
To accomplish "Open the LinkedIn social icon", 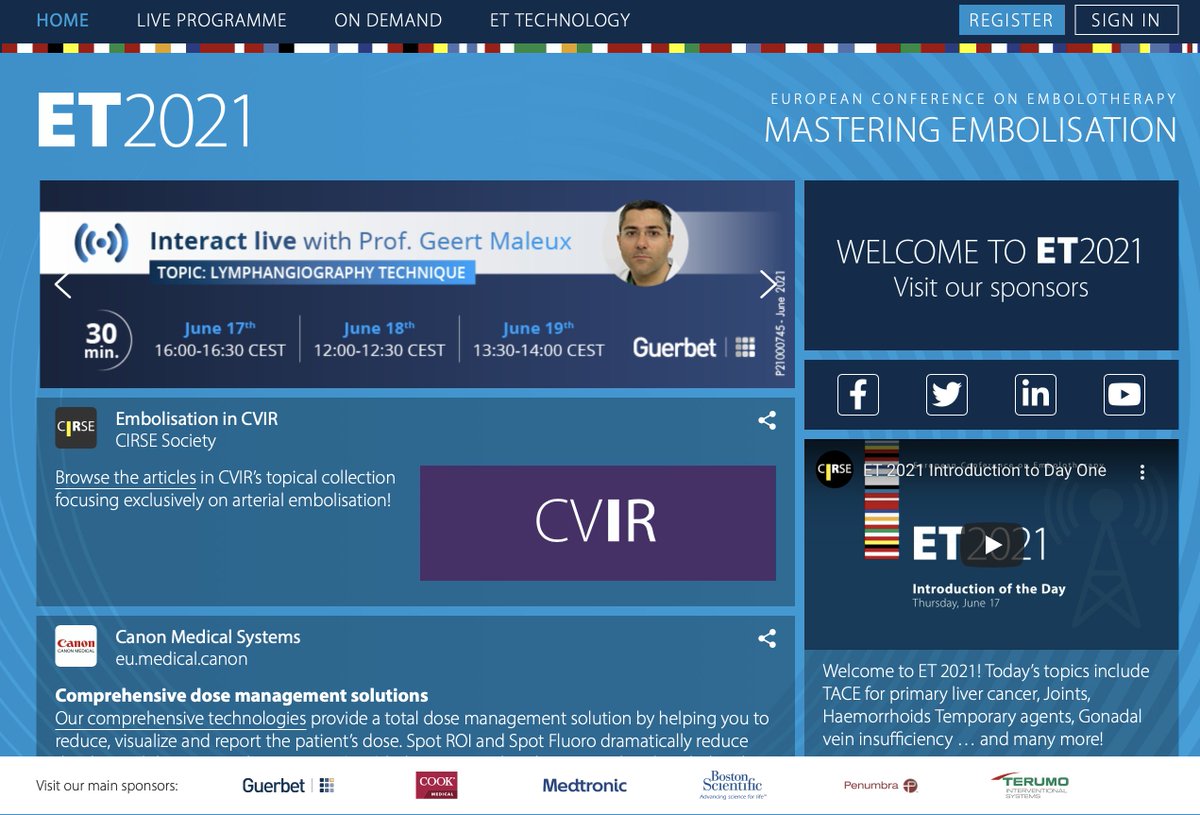I will click(x=1035, y=394).
